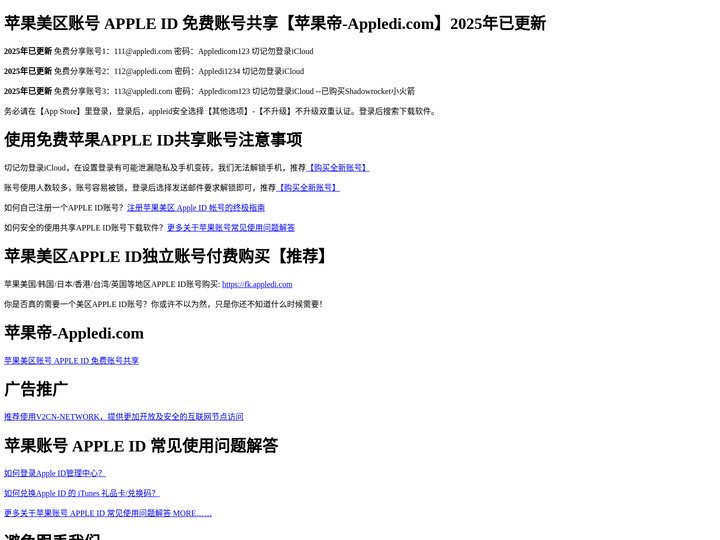This screenshot has width=720, height=540.
Task: Click the 免费分享账号3 line with 113@appledi.com
Action: pyautogui.click(x=209, y=91)
